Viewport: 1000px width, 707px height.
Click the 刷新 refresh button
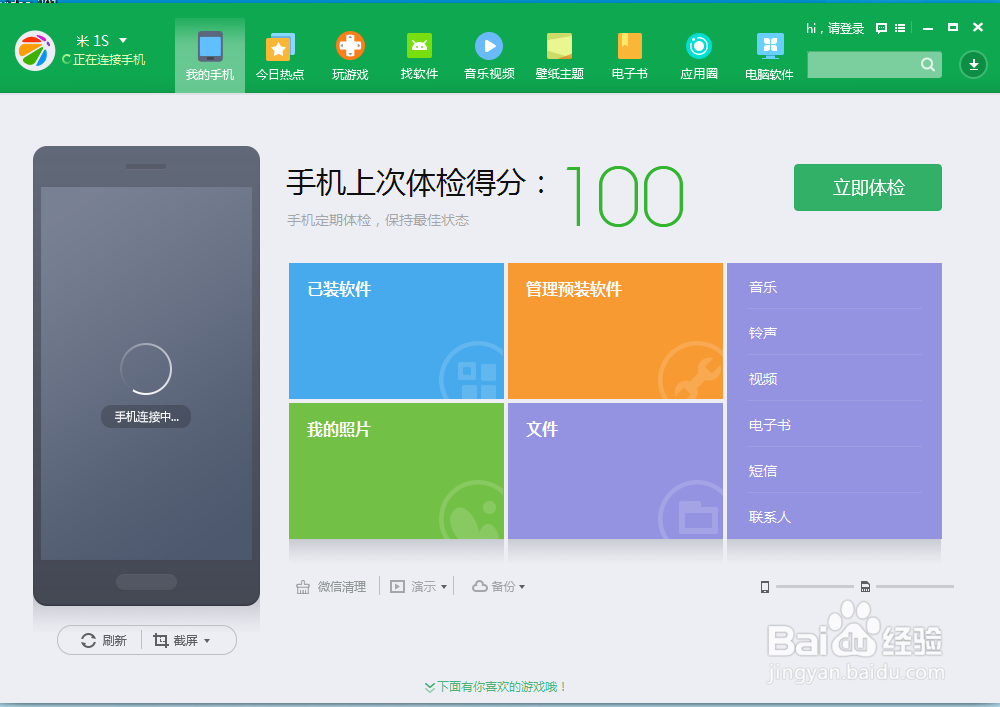103,640
